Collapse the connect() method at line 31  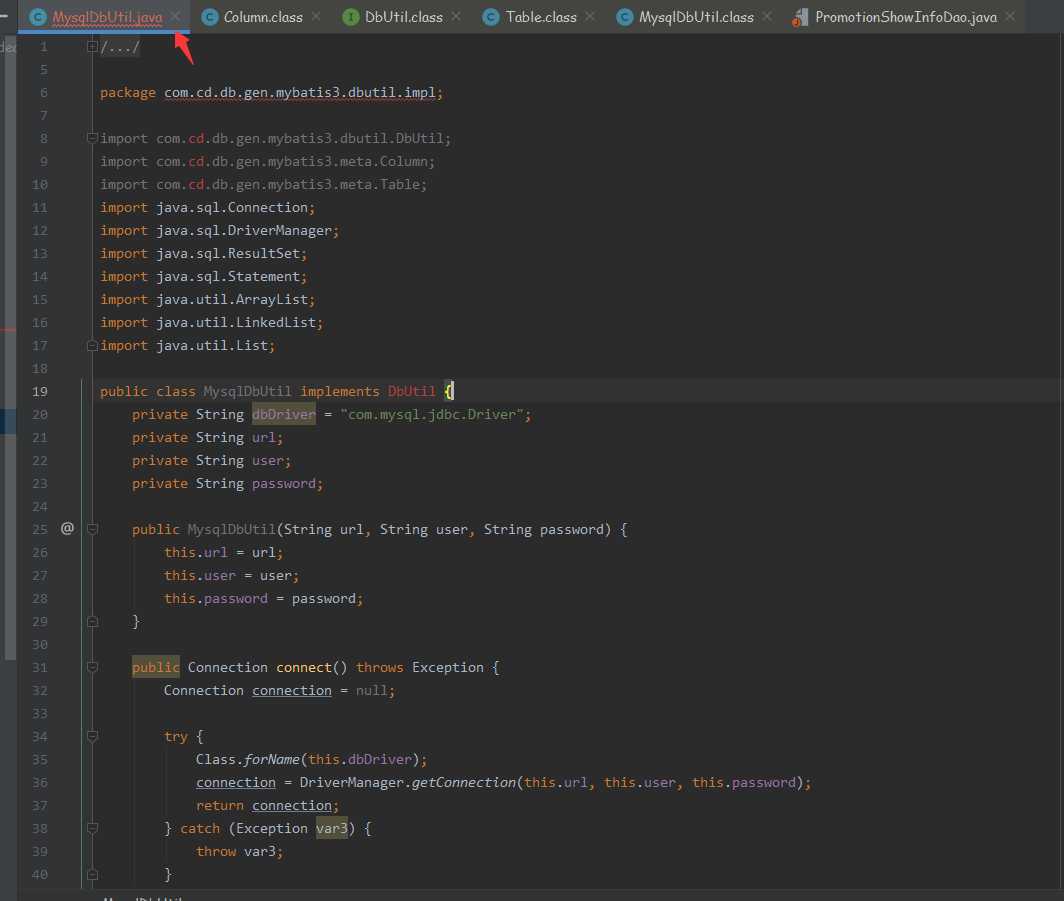pyautogui.click(x=92, y=668)
